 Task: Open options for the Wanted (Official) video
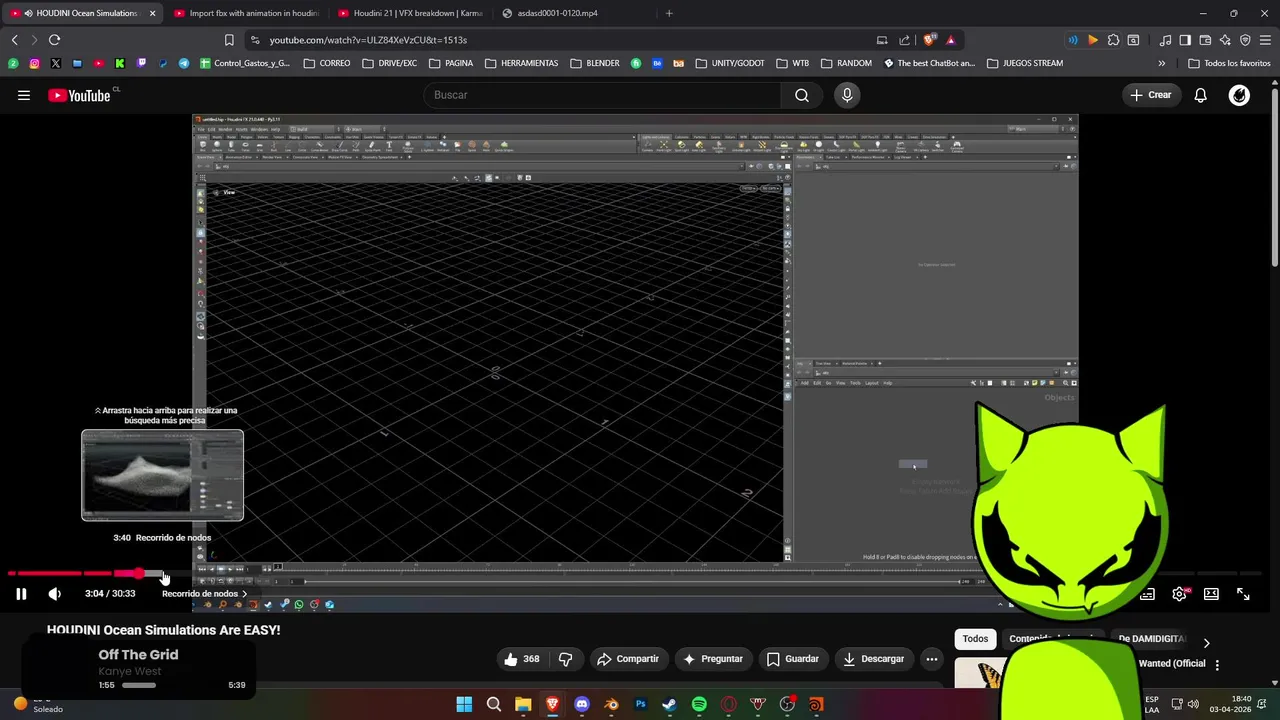coord(1217,664)
